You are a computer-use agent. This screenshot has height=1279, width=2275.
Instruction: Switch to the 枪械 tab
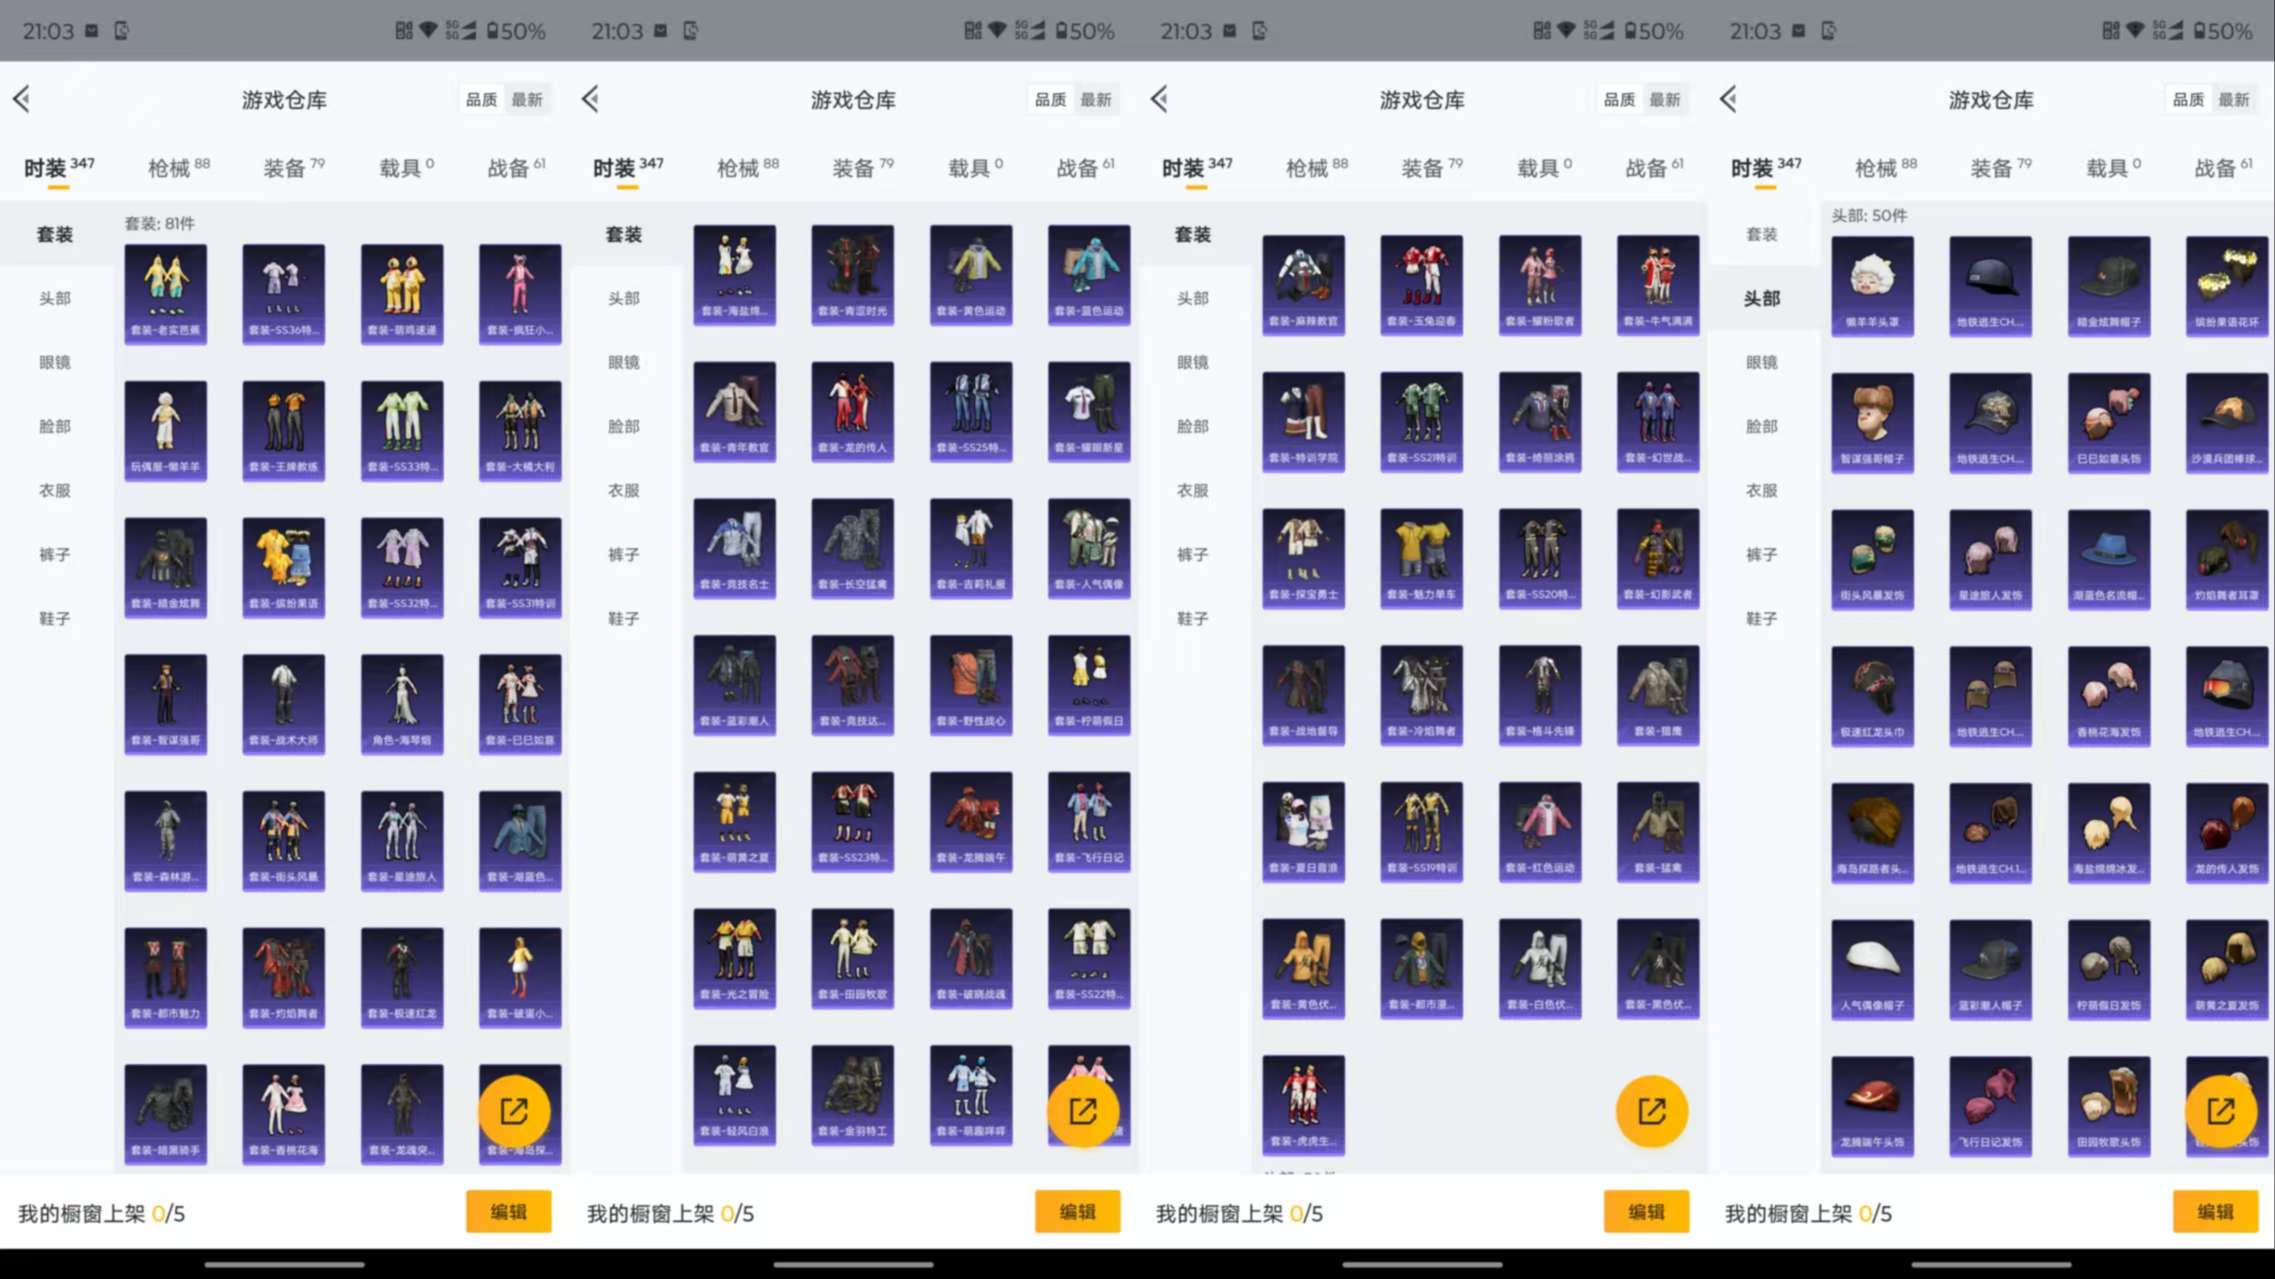[x=173, y=167]
